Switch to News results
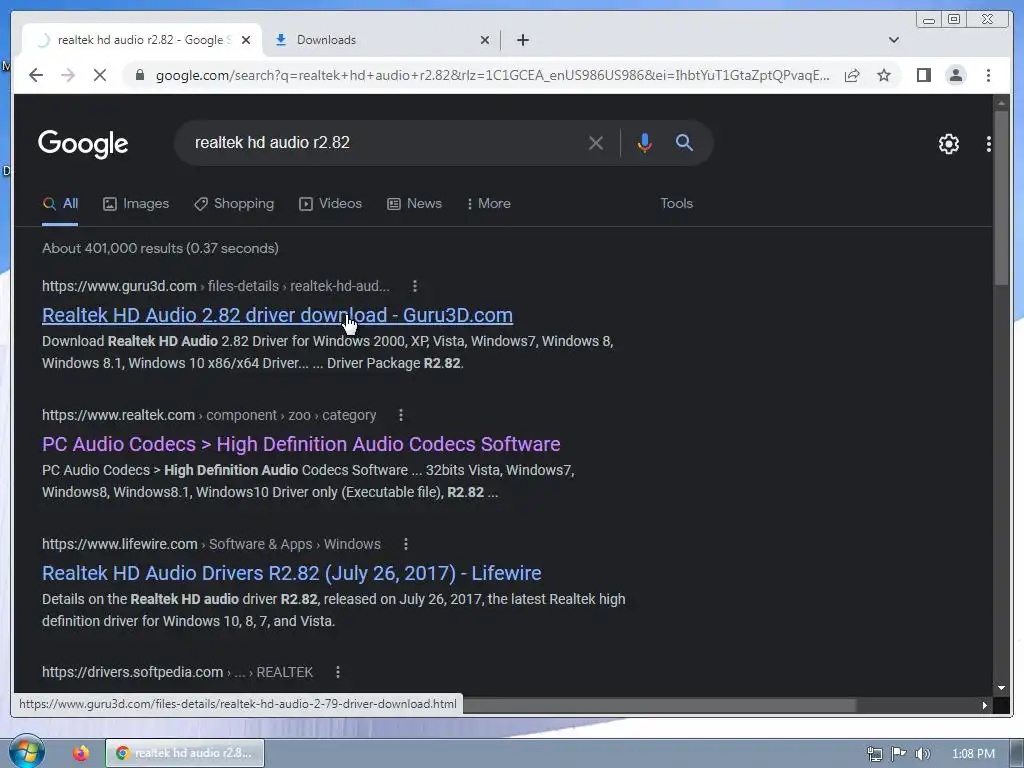This screenshot has width=1024, height=768. [x=414, y=204]
